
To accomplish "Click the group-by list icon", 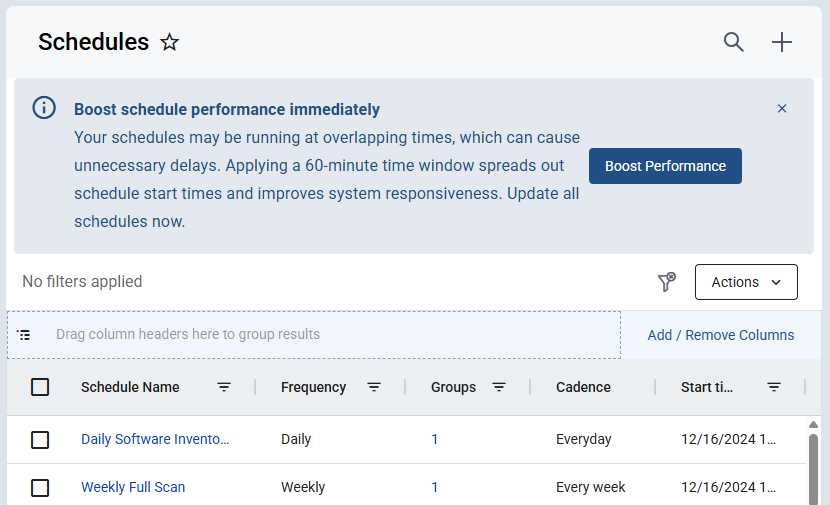I will (x=24, y=335).
